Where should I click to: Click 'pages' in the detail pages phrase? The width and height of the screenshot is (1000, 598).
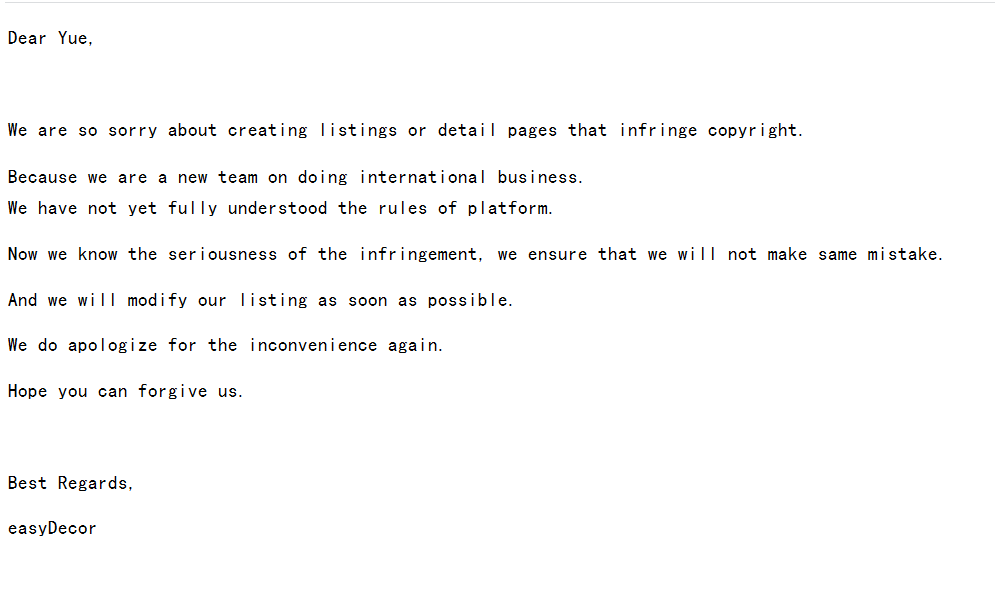(533, 131)
